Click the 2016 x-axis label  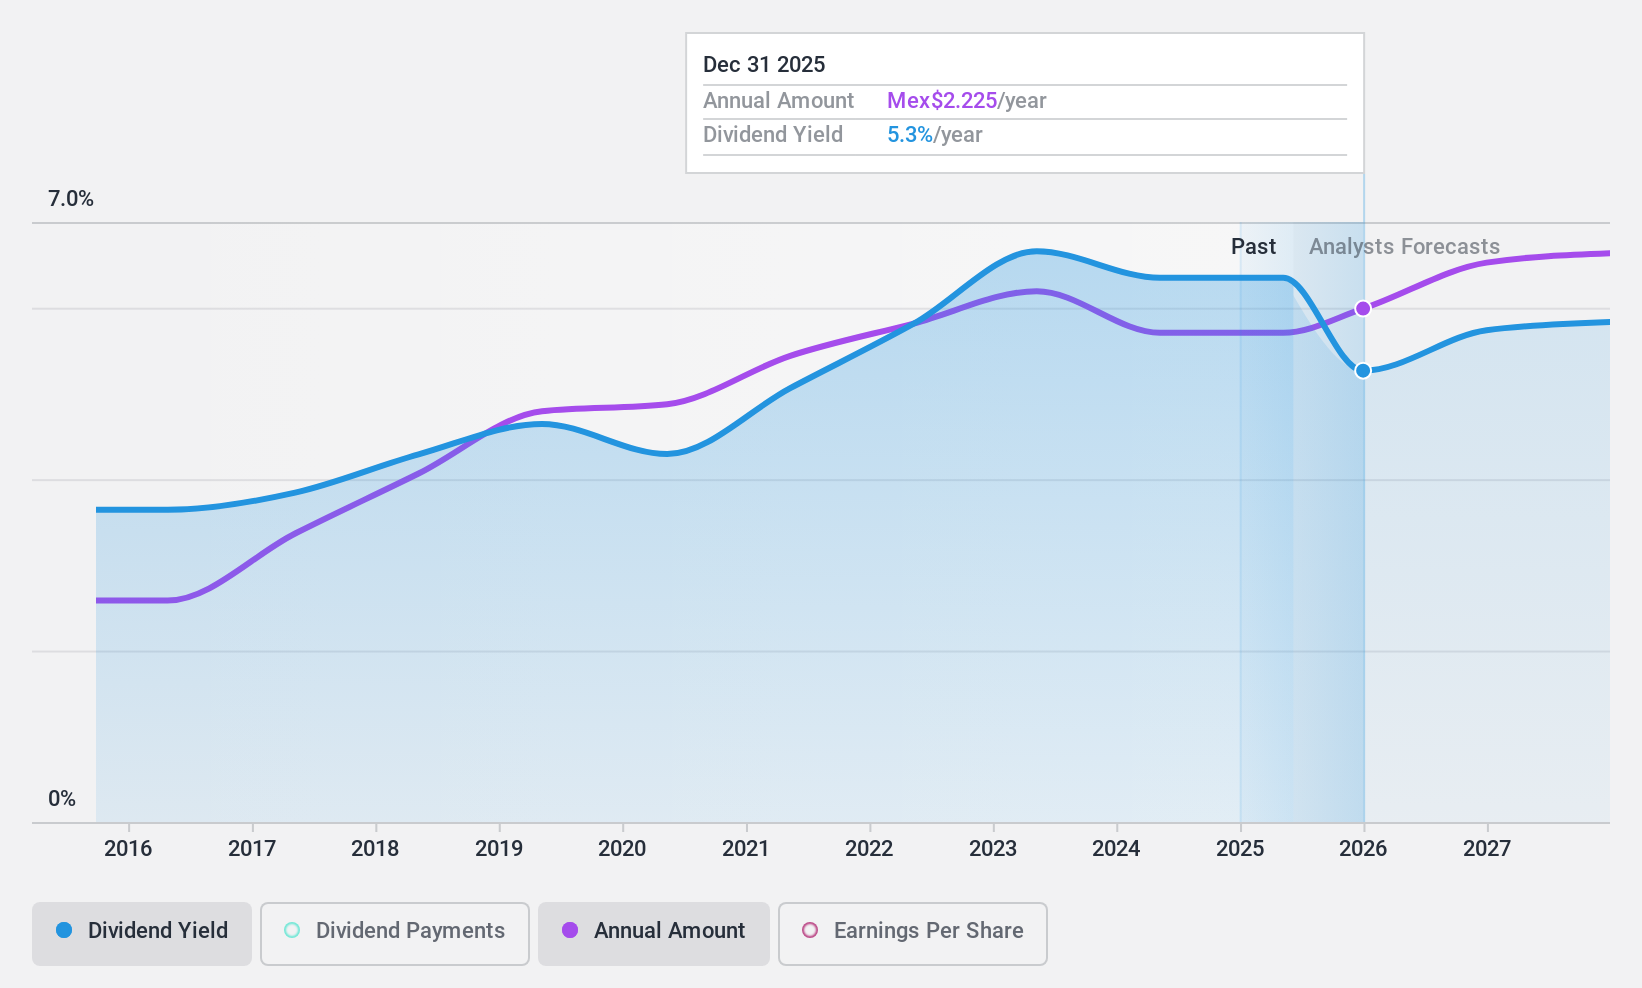click(128, 849)
